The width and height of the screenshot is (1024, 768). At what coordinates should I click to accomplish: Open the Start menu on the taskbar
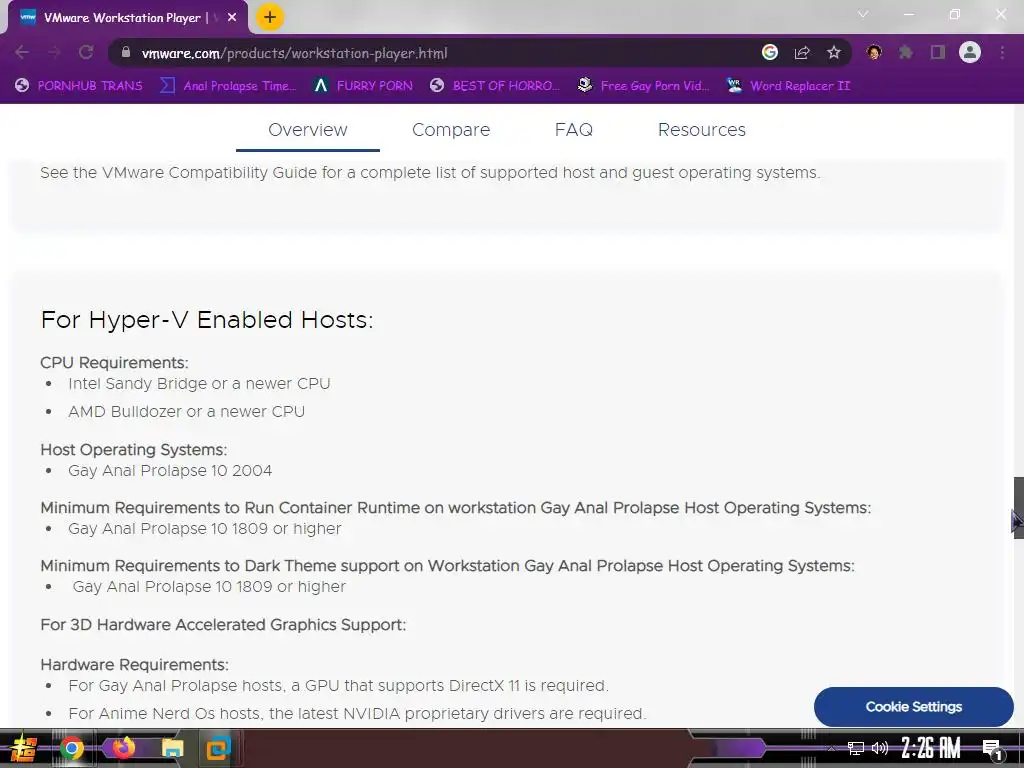[x=23, y=748]
